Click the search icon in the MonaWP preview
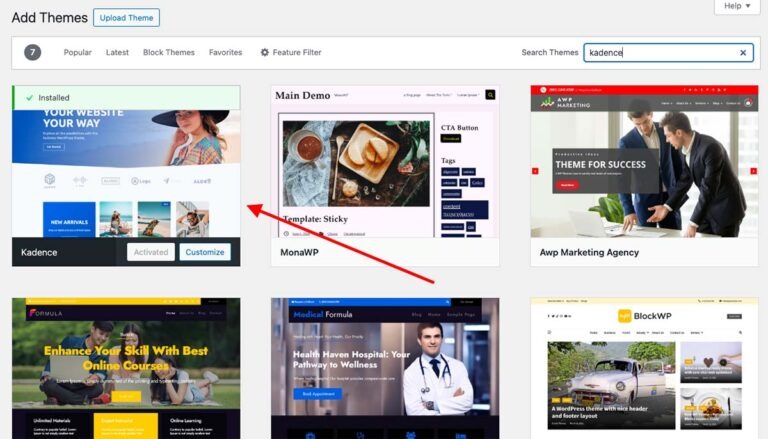Image resolution: width=768 pixels, height=439 pixels. click(x=490, y=95)
